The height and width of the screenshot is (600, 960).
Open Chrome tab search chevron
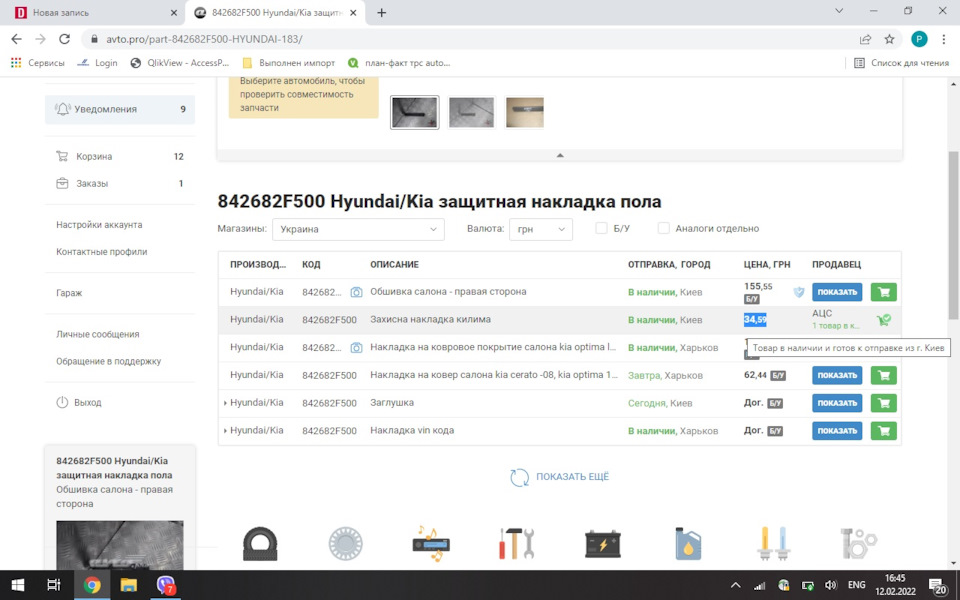pos(839,11)
